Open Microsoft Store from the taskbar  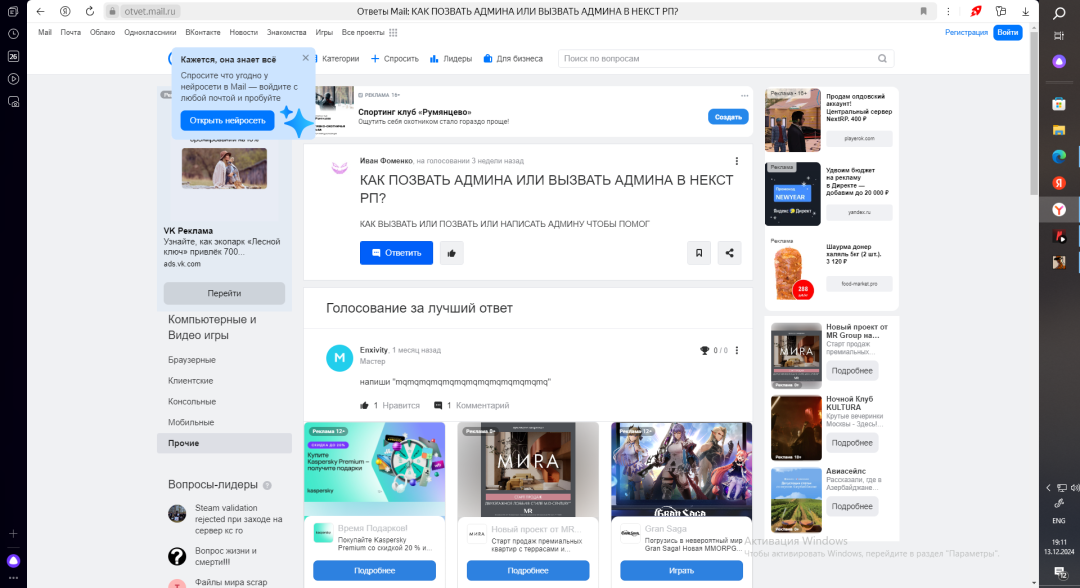(1059, 104)
